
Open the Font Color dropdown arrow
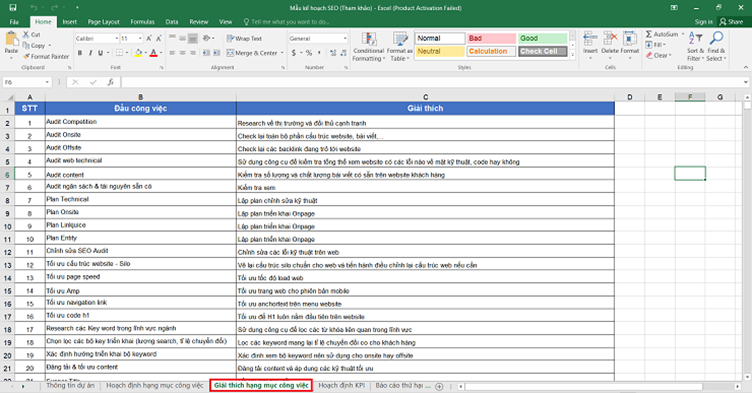(161, 53)
